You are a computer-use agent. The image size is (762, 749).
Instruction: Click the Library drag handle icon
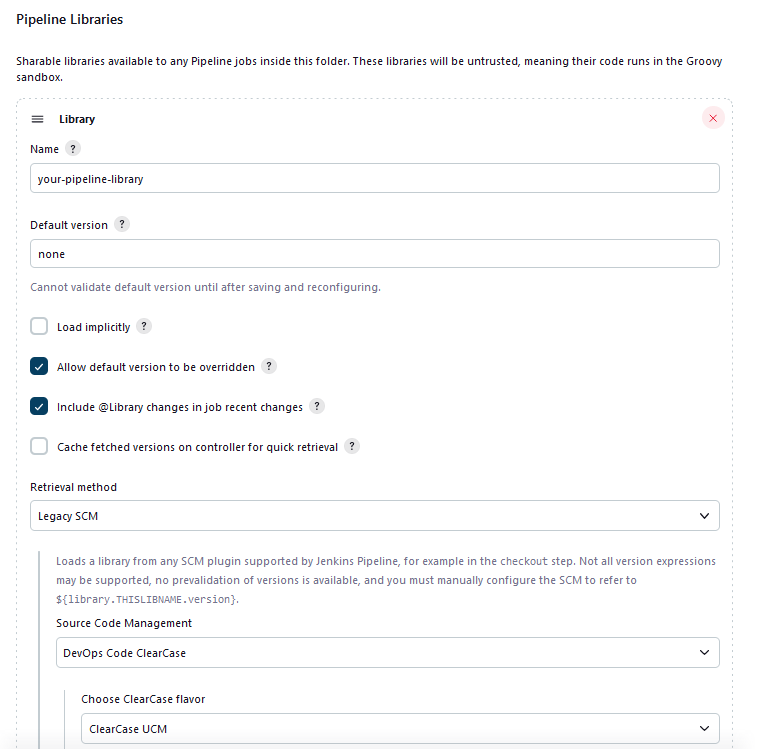38,119
